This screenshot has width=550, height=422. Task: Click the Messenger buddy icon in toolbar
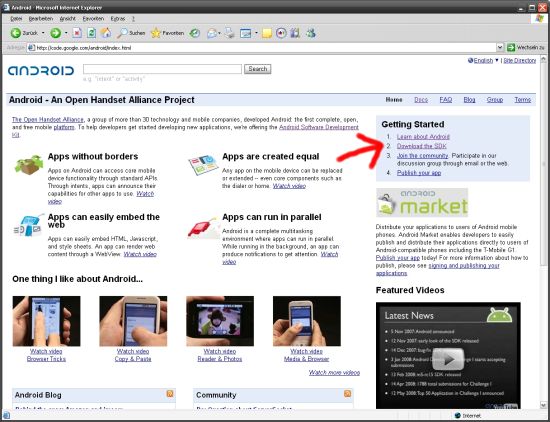pyautogui.click(x=310, y=33)
